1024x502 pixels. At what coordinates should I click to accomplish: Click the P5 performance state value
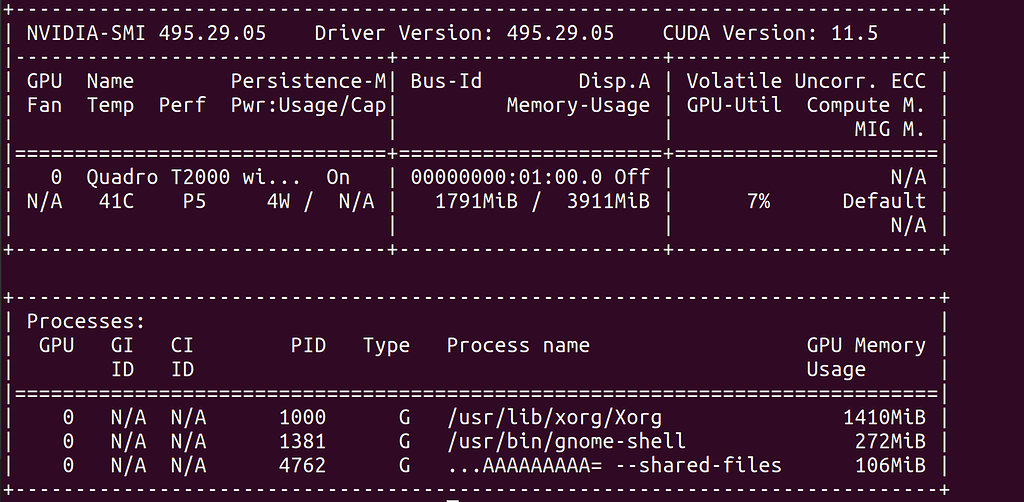tap(194, 201)
